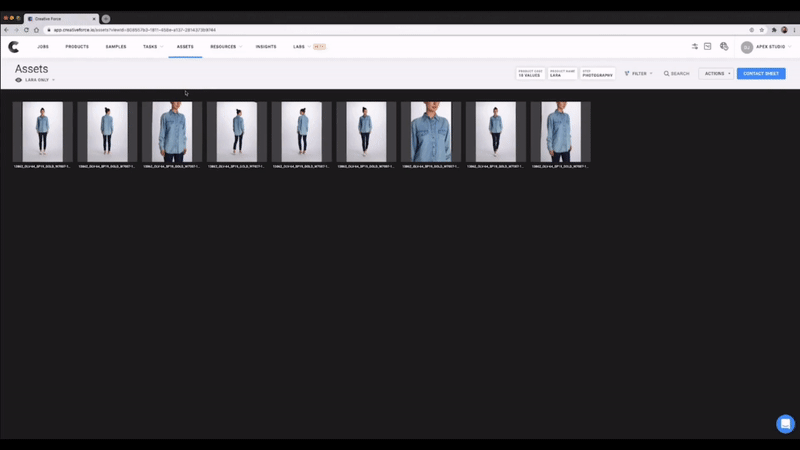Click the Contact Sheet button
Screen dimensions: 800x450
point(761,74)
